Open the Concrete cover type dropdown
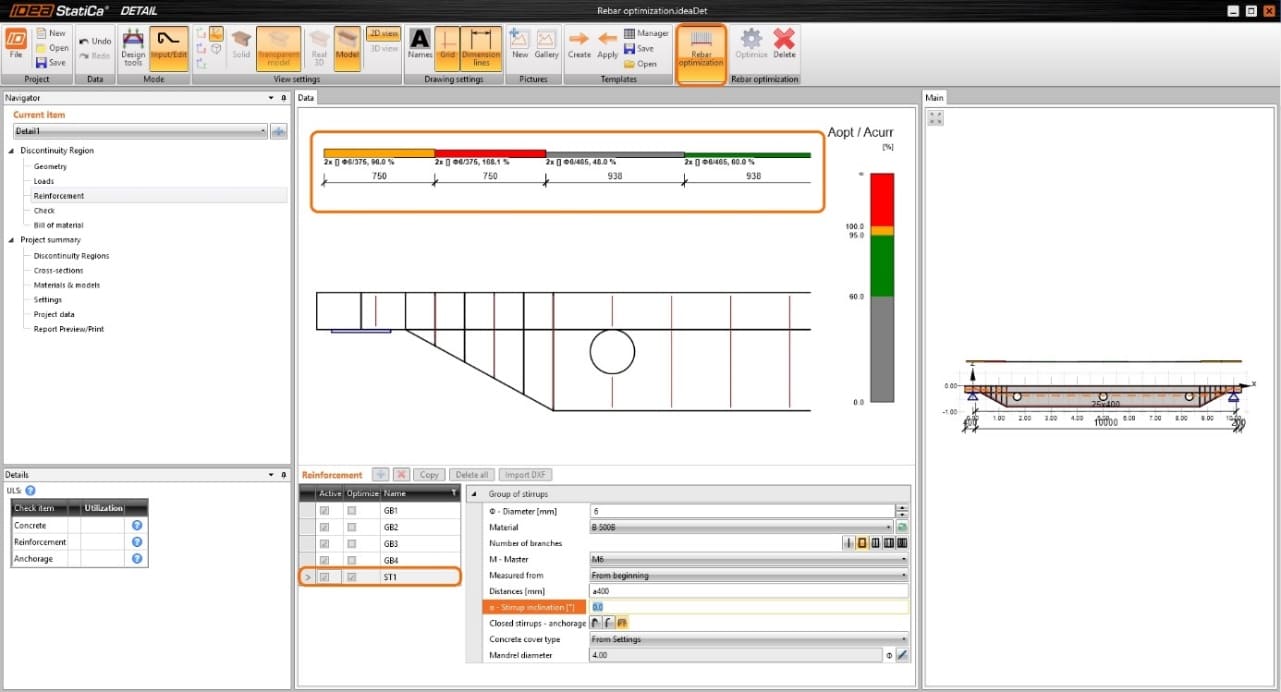 coord(749,639)
